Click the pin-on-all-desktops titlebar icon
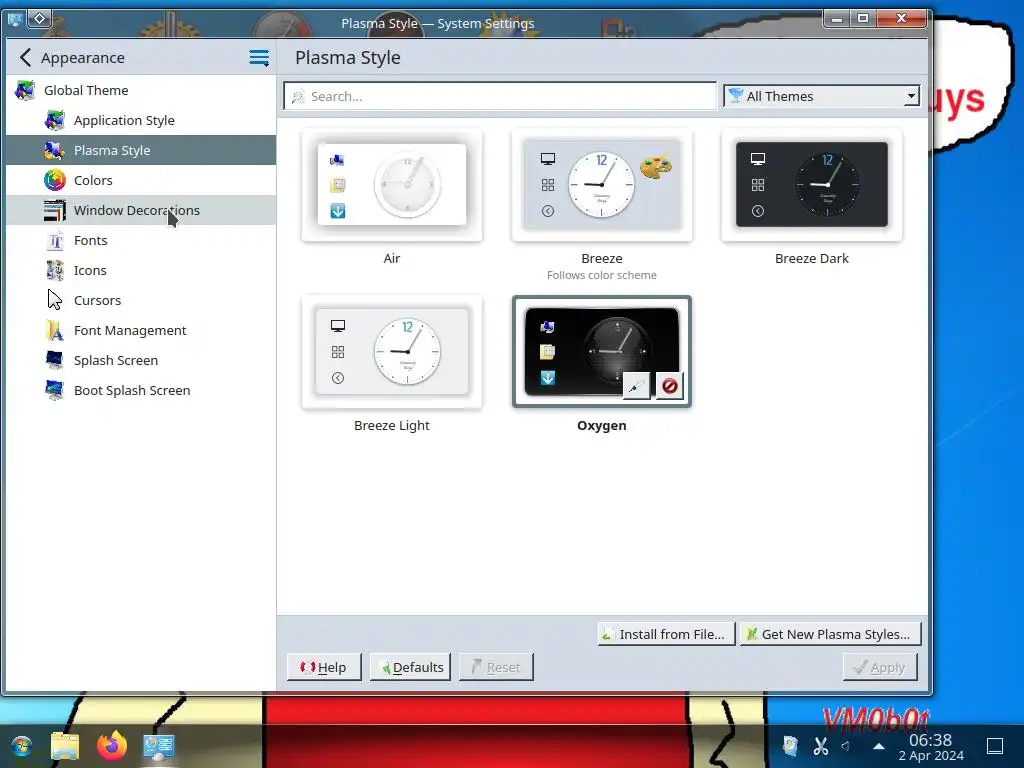This screenshot has height=768, width=1024. pyautogui.click(x=39, y=18)
